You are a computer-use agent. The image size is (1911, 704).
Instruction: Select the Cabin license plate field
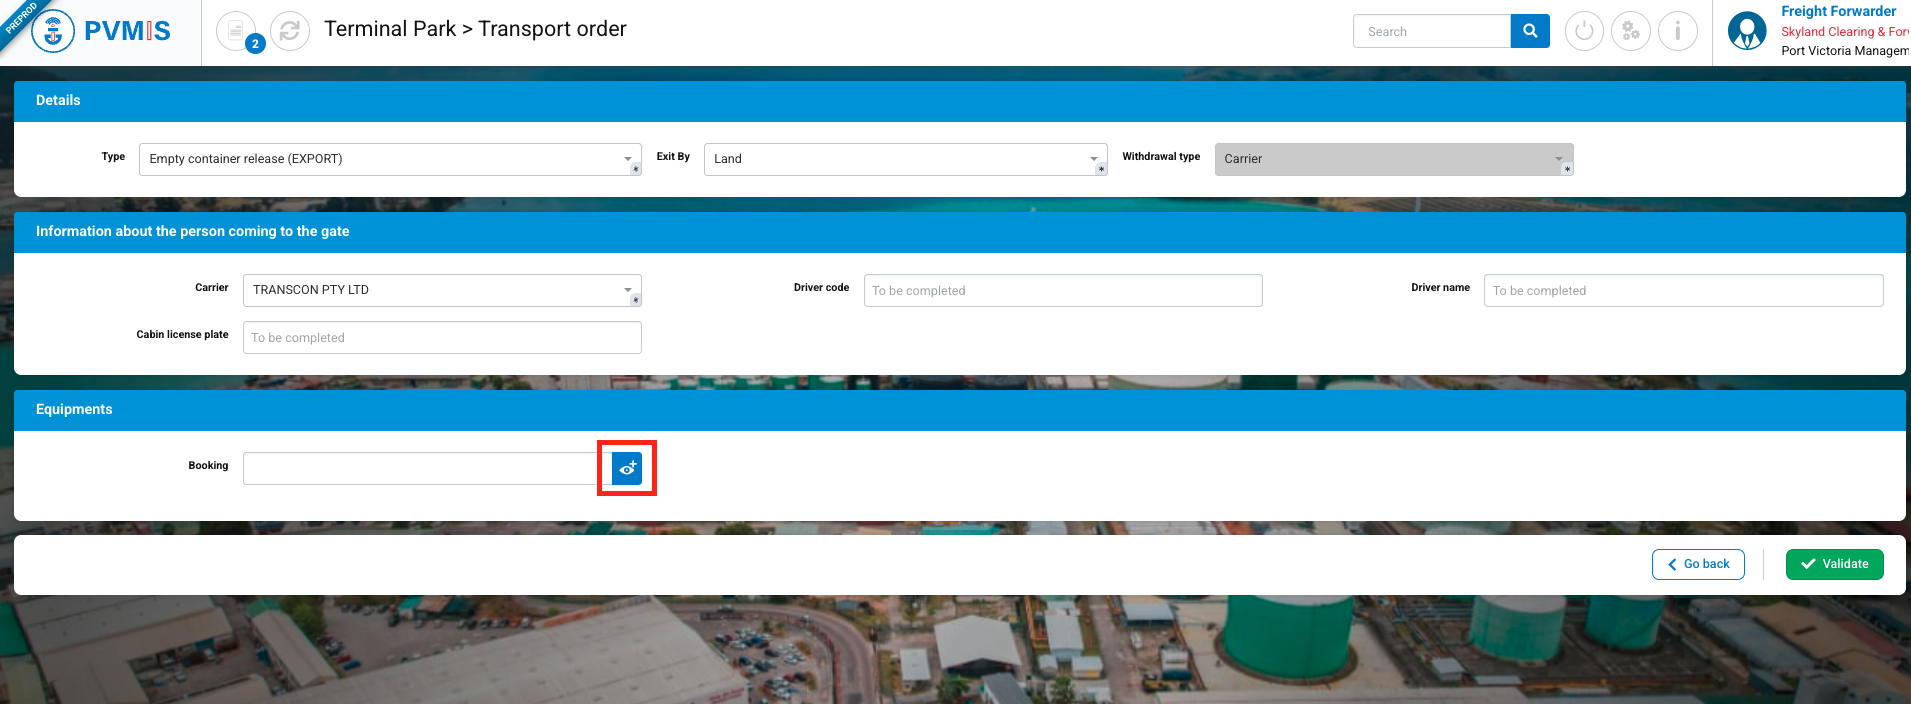[x=441, y=338]
